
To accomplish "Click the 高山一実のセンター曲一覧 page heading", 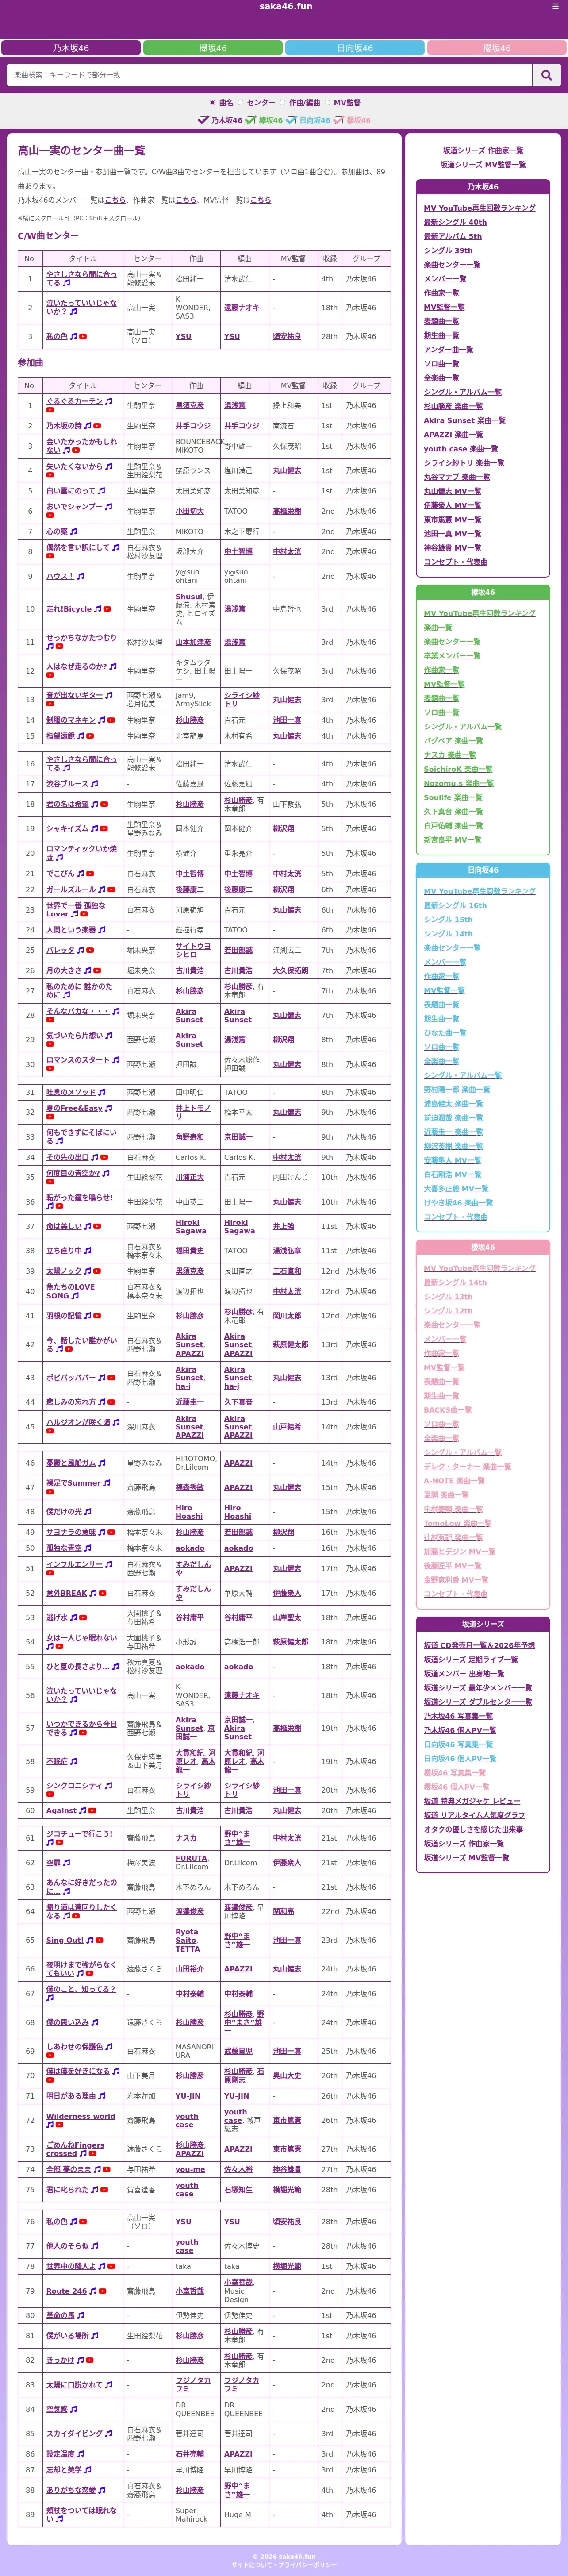I will pyautogui.click(x=81, y=151).
